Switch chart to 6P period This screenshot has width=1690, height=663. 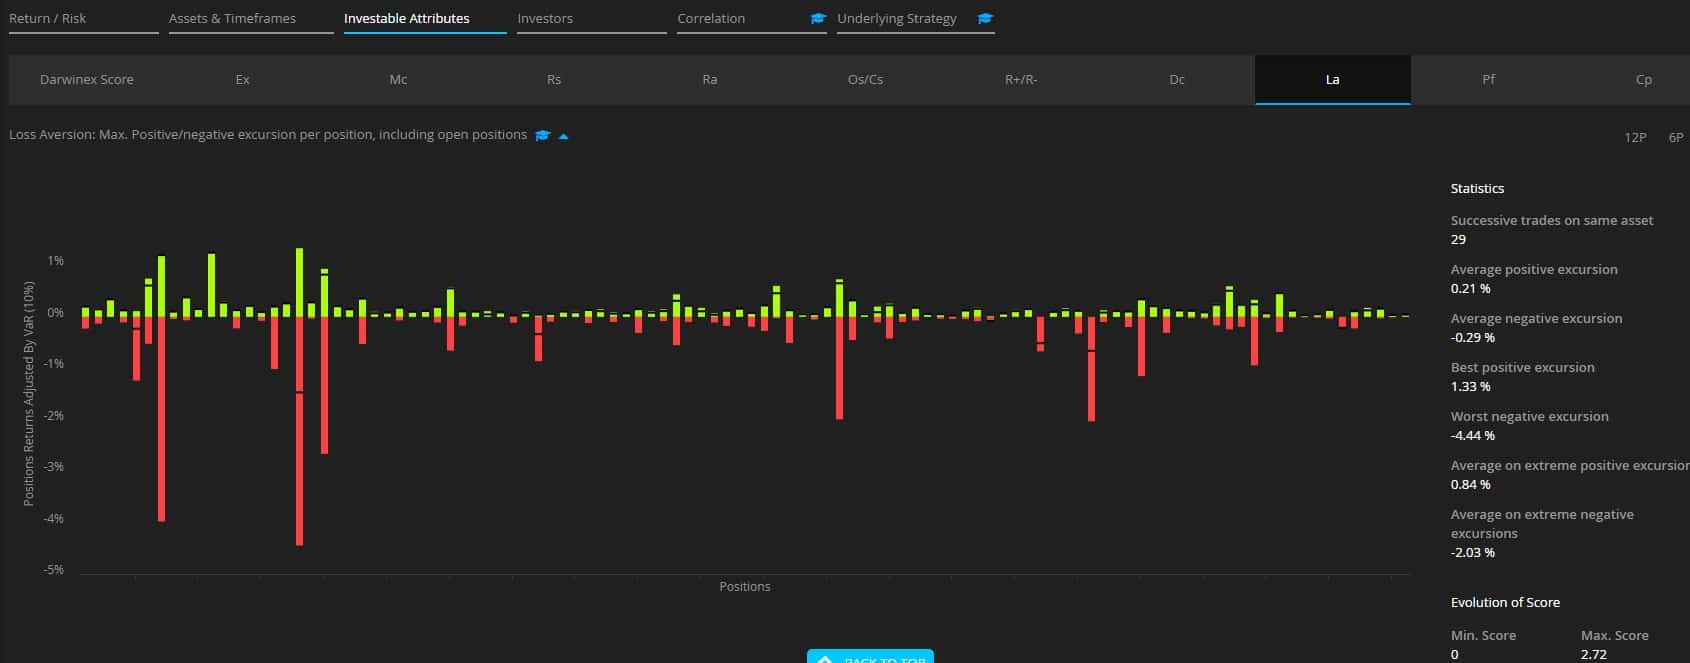[x=1675, y=137]
